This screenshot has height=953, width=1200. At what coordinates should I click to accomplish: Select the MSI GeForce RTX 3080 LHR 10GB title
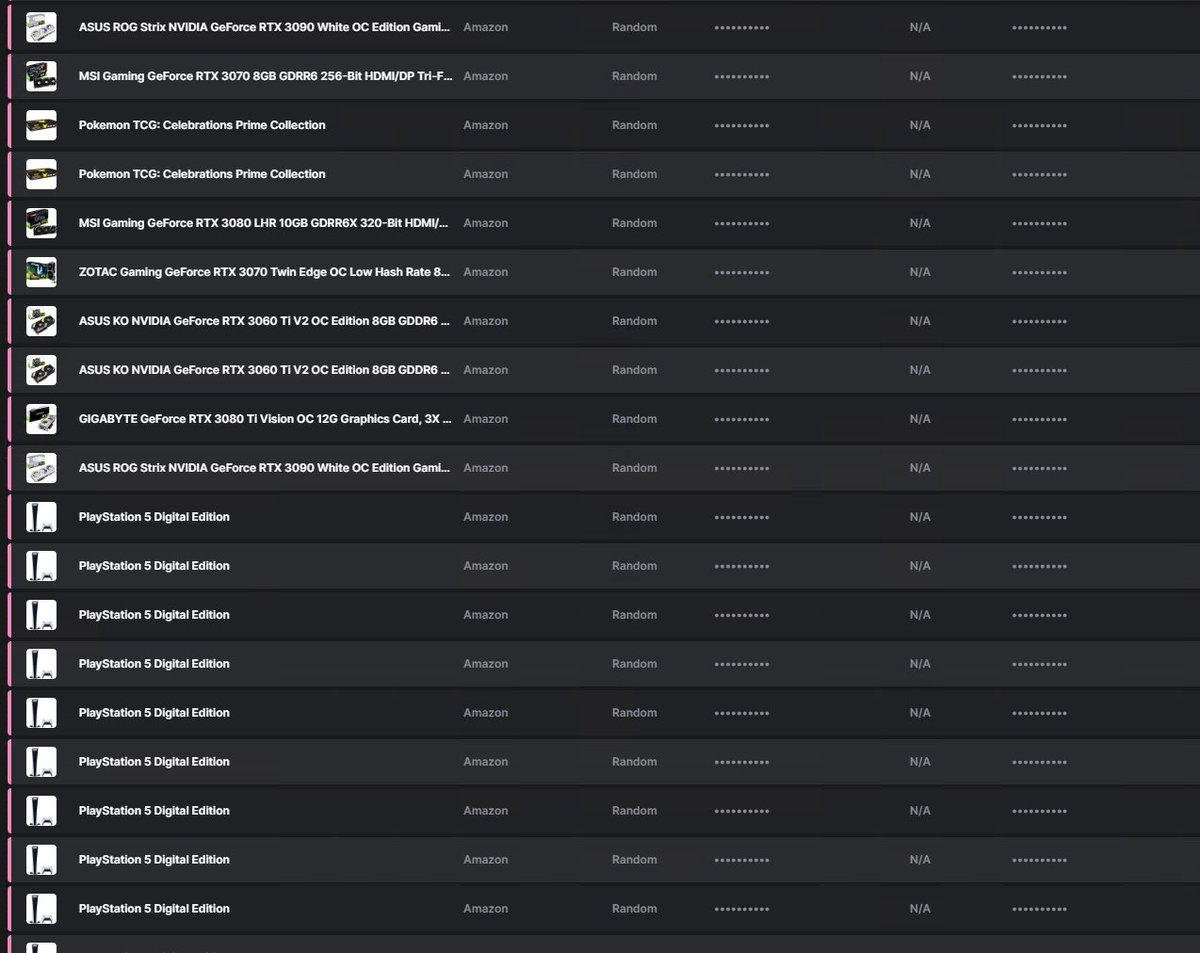[264, 223]
